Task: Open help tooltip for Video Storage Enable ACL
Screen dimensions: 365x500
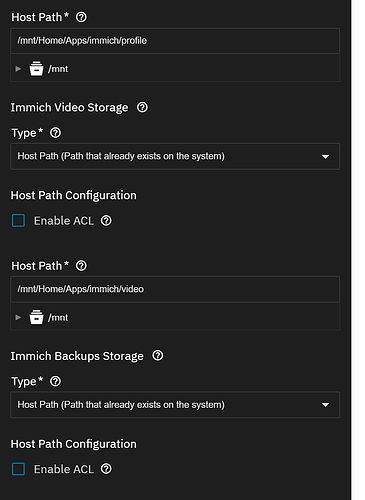Action: click(x=106, y=220)
